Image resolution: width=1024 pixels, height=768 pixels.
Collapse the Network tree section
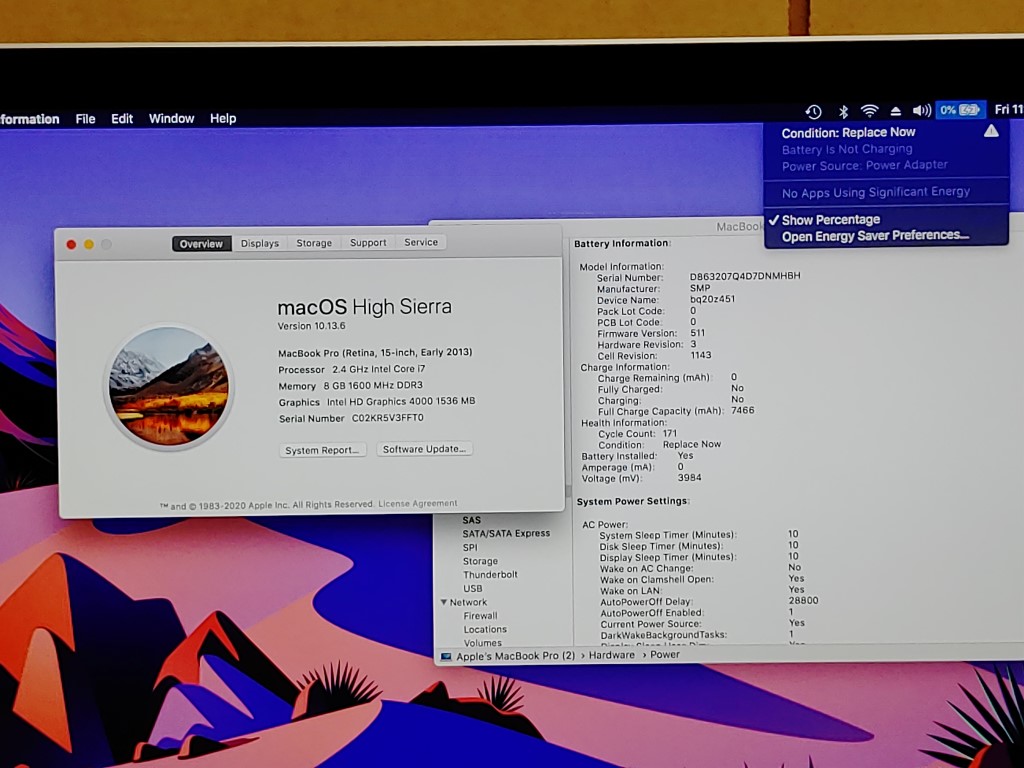click(444, 602)
